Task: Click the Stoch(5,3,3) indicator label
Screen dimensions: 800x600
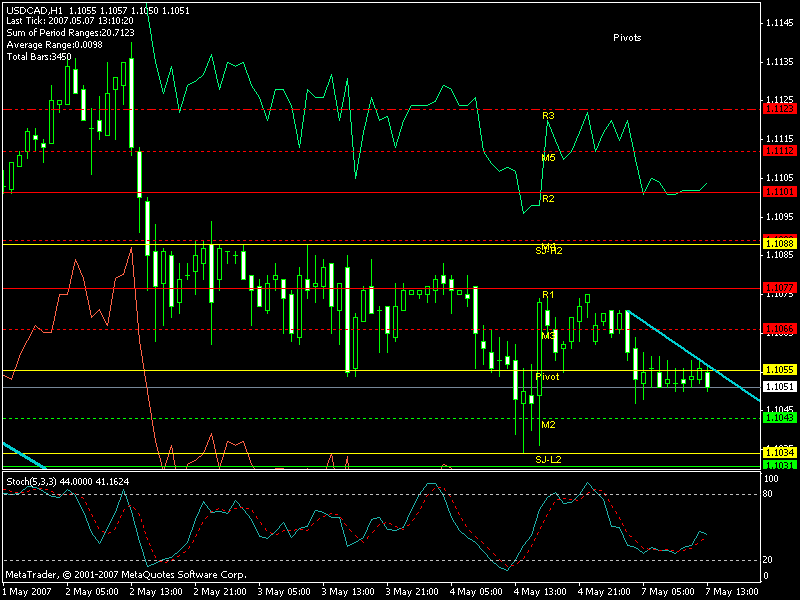Action: tap(31, 481)
